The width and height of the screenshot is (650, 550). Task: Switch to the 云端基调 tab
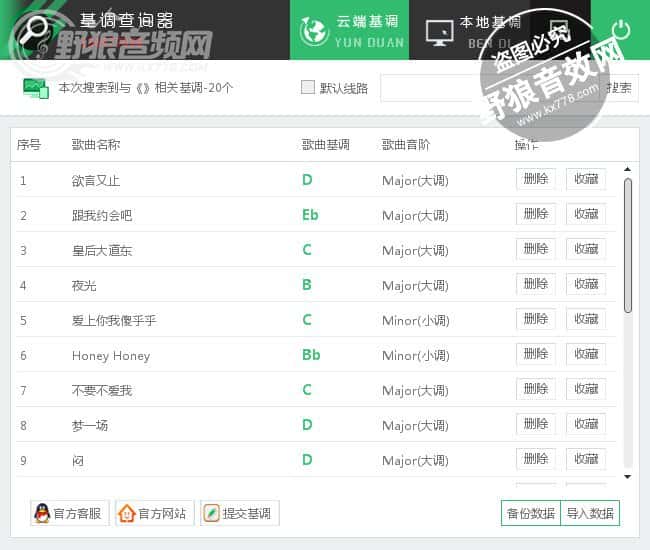(x=349, y=30)
